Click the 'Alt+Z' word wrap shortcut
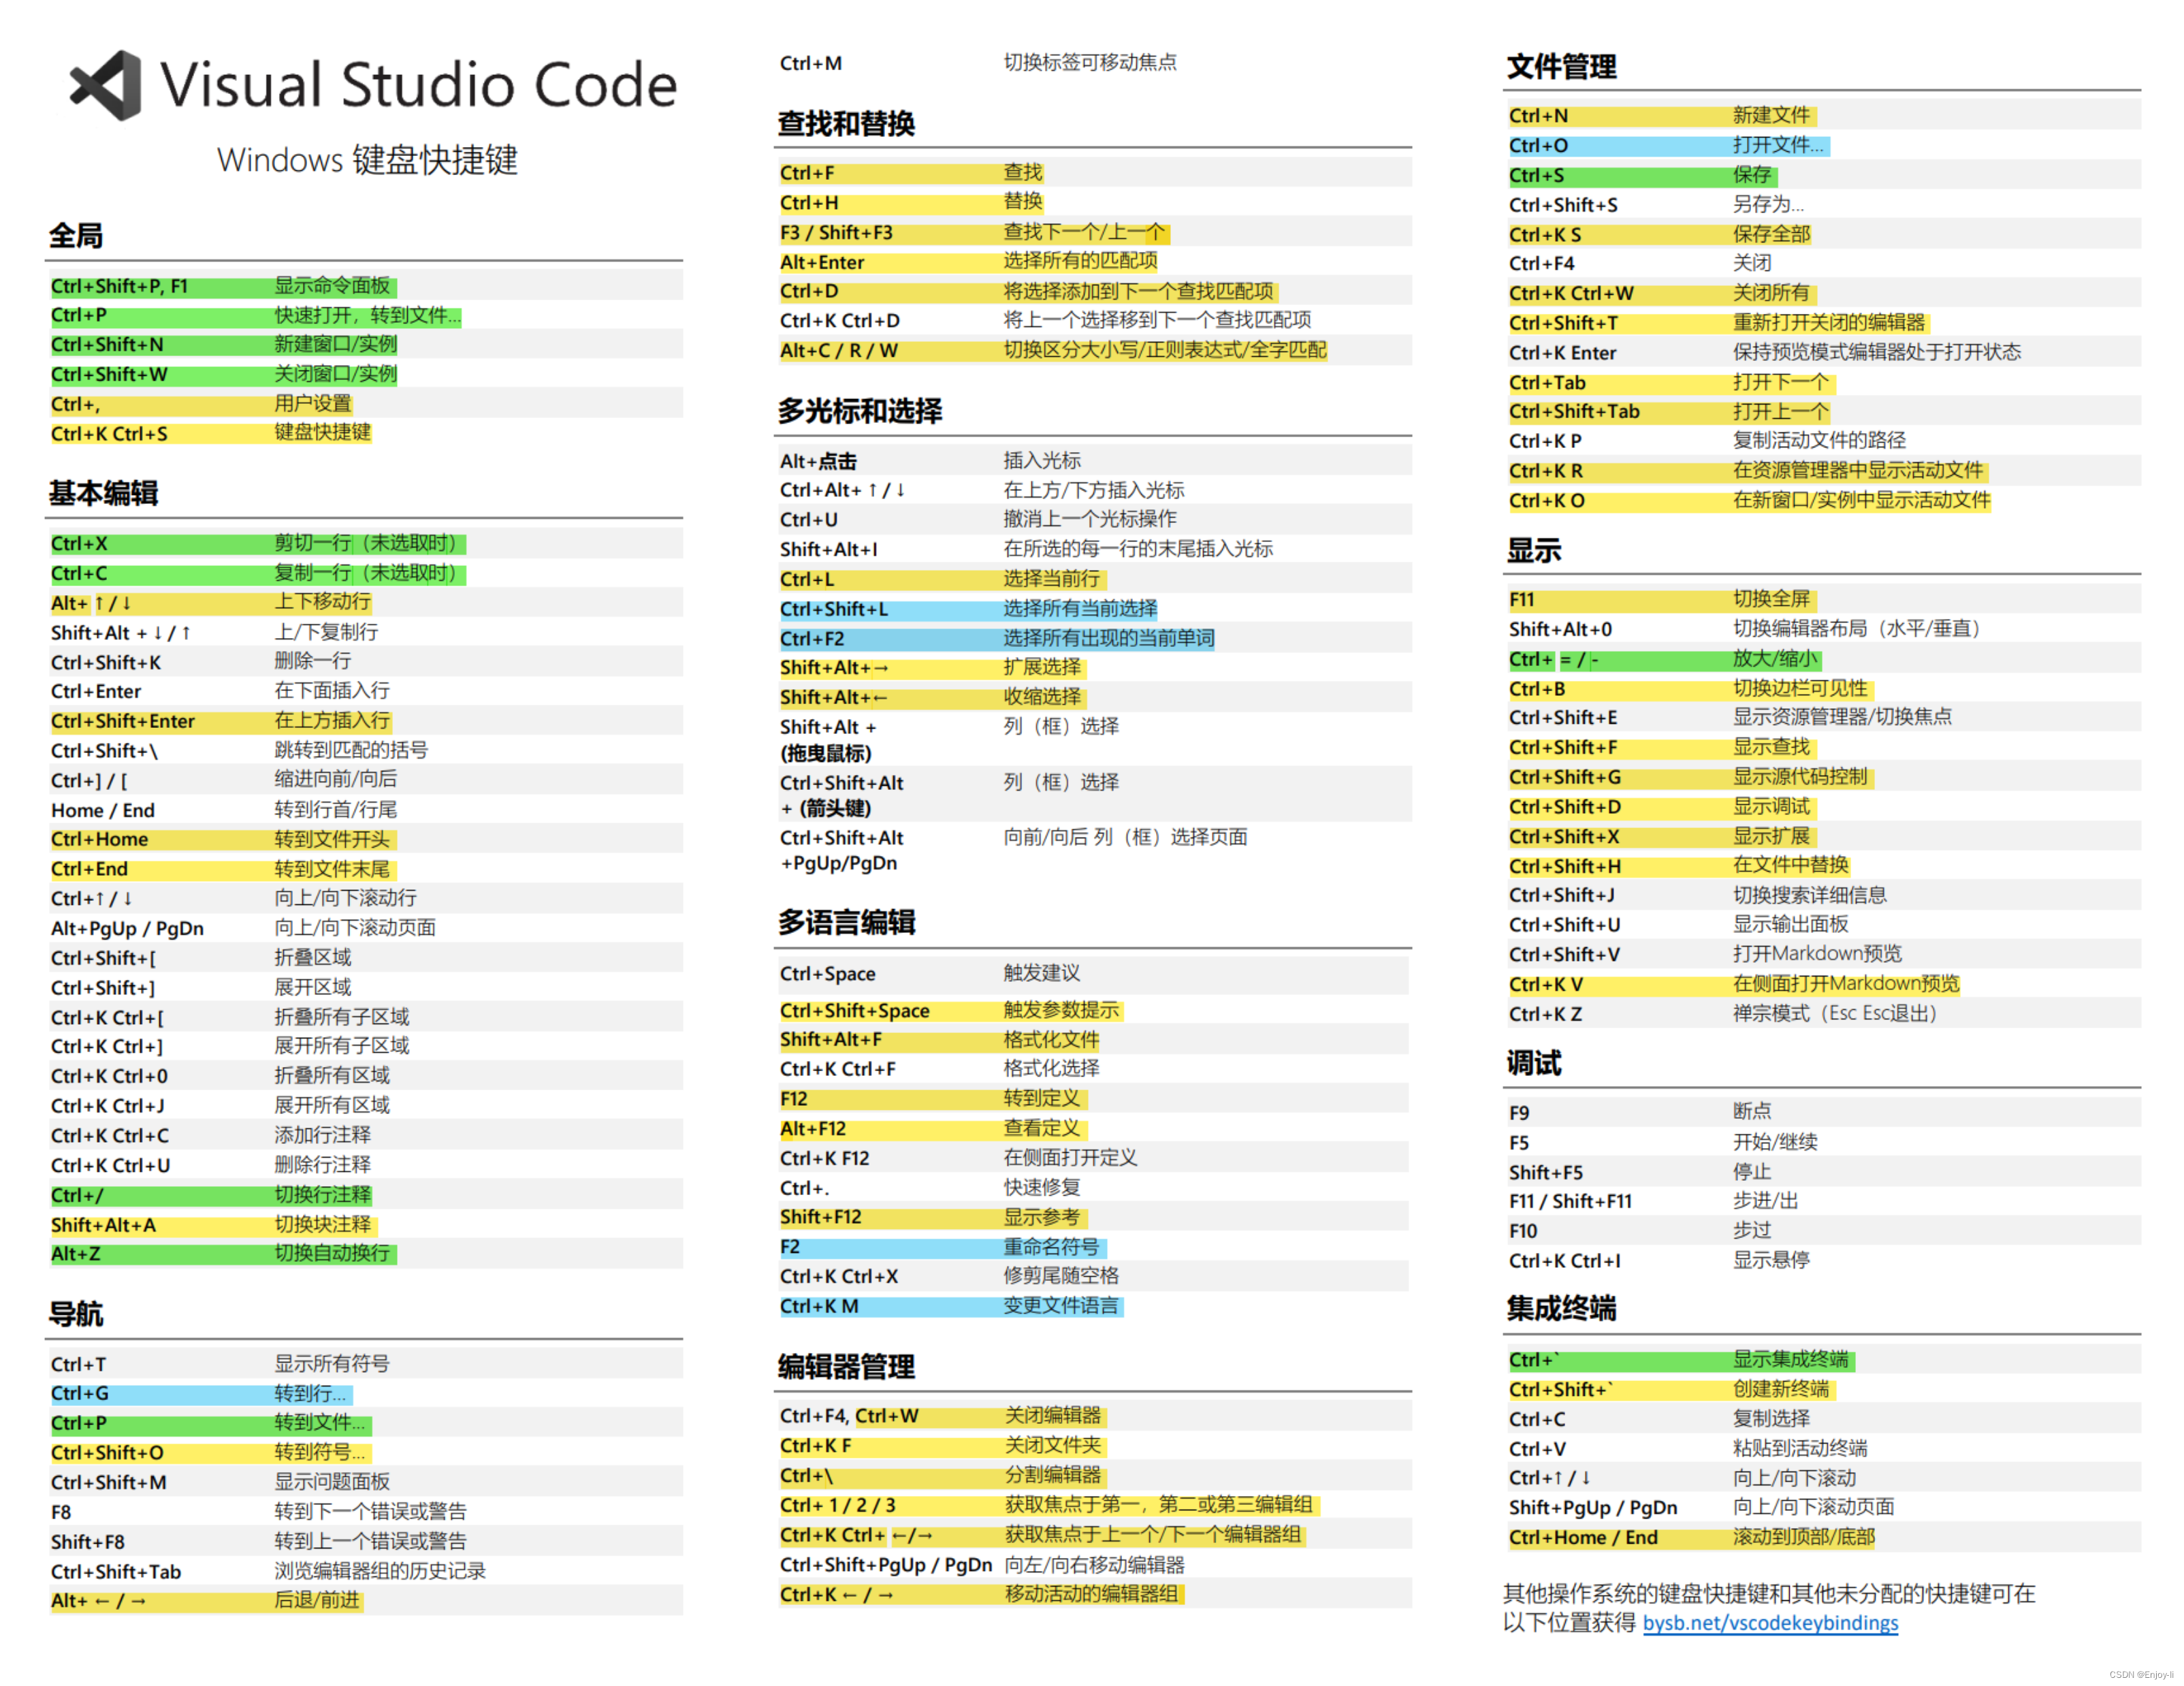This screenshot has width=2184, height=1686. coord(76,1254)
